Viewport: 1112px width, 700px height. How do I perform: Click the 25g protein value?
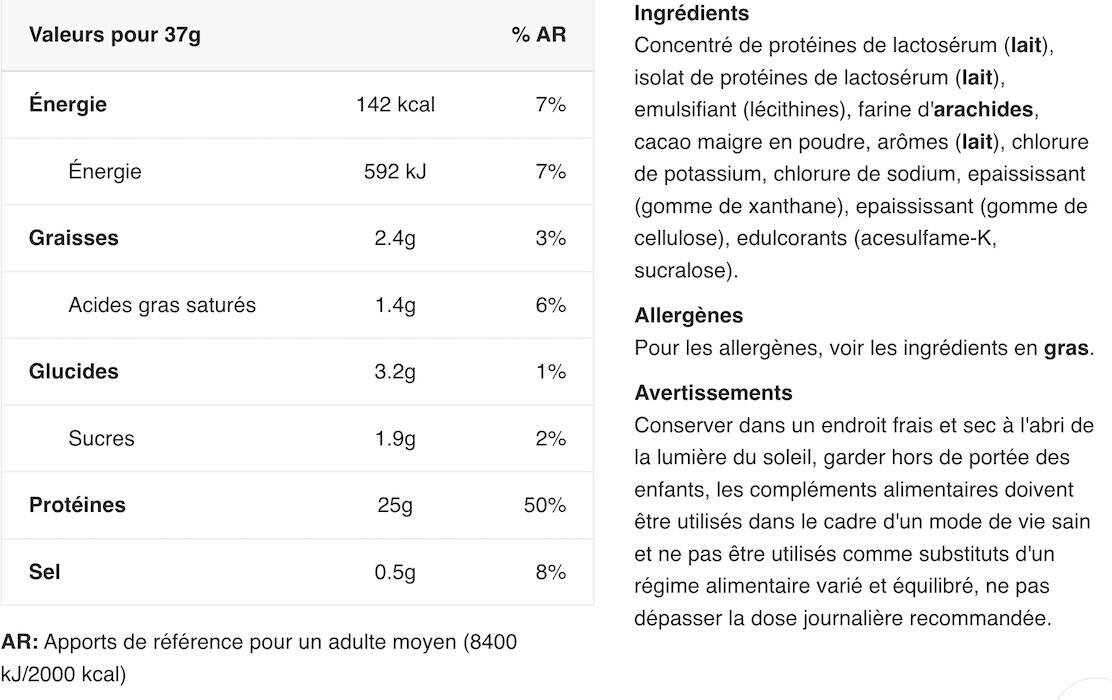click(x=395, y=505)
